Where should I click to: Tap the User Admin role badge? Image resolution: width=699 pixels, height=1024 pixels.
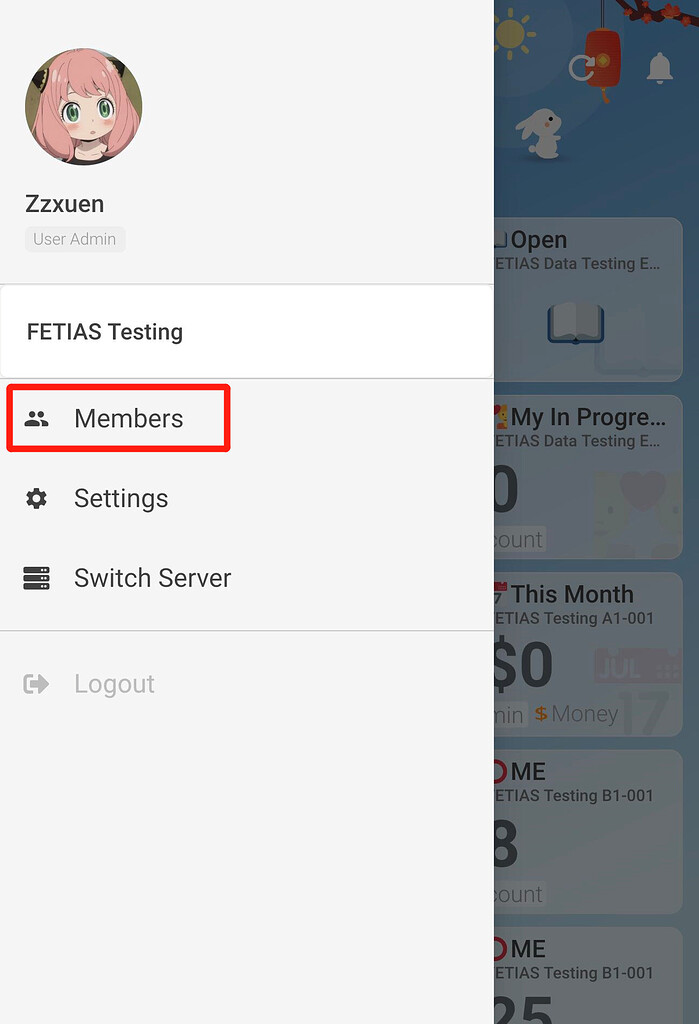tap(74, 239)
